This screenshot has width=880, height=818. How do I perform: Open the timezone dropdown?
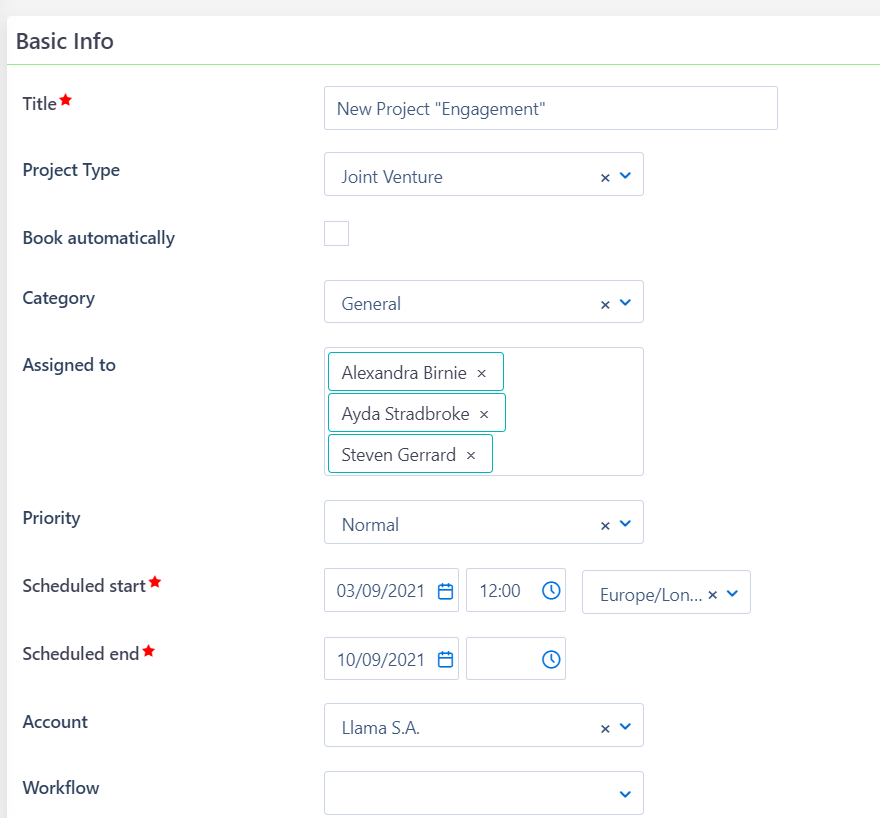(x=733, y=593)
